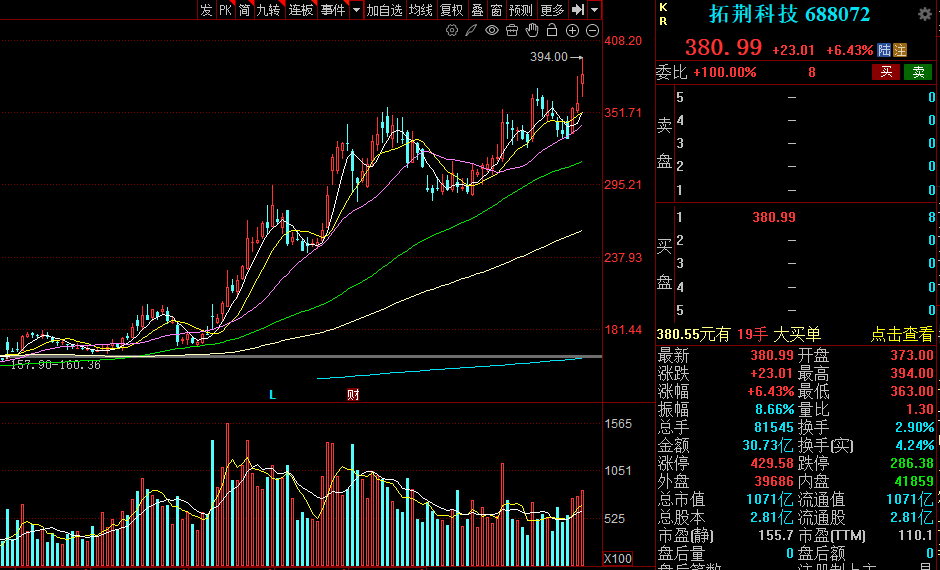Zoom out chart with minus icon
Screen dimensions: 940x570
(590, 30)
